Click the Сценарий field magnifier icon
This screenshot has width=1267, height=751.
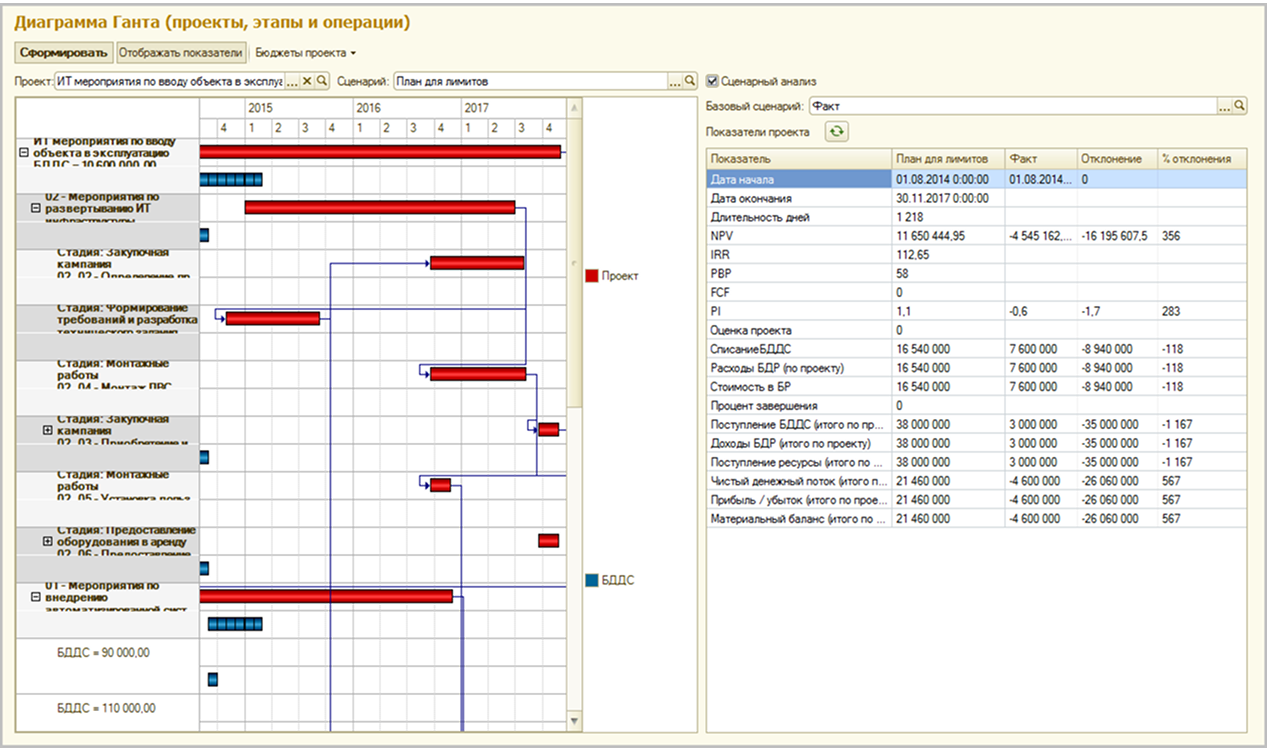coord(690,81)
